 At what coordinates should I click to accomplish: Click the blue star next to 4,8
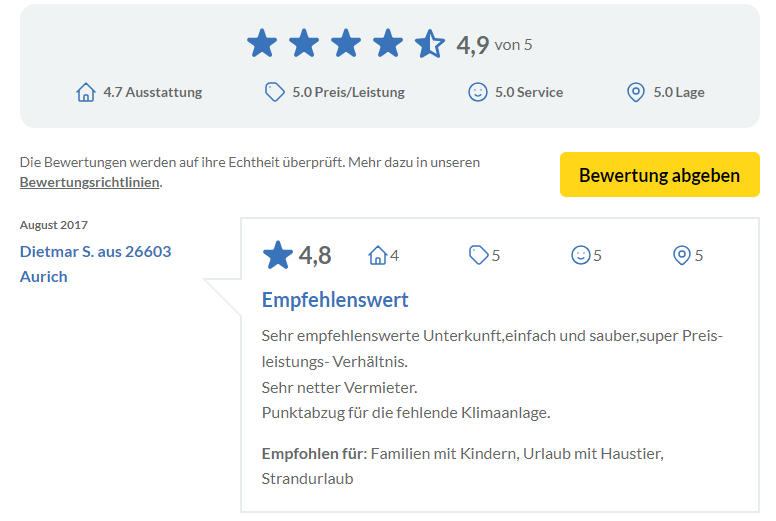(278, 255)
